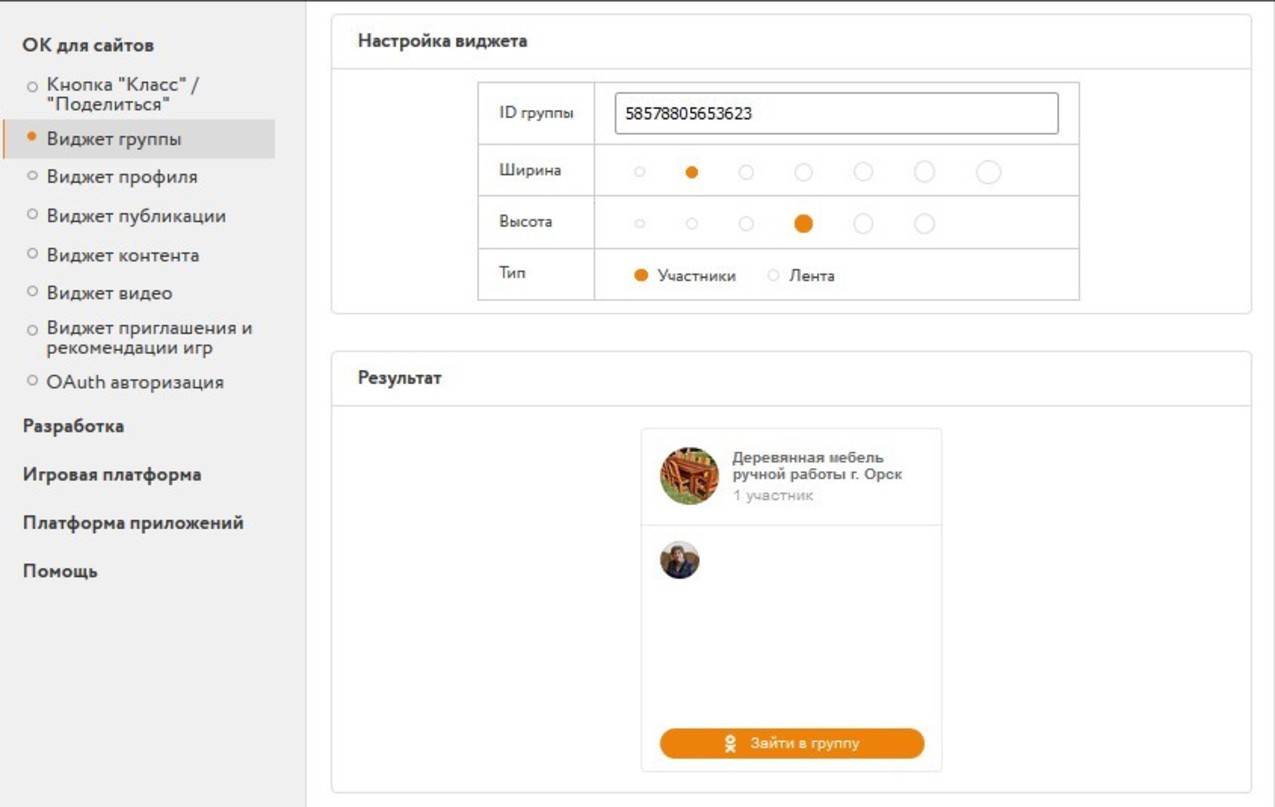
Task: Expand the «Игровая платформа» sidebar section
Action: [x=111, y=475]
